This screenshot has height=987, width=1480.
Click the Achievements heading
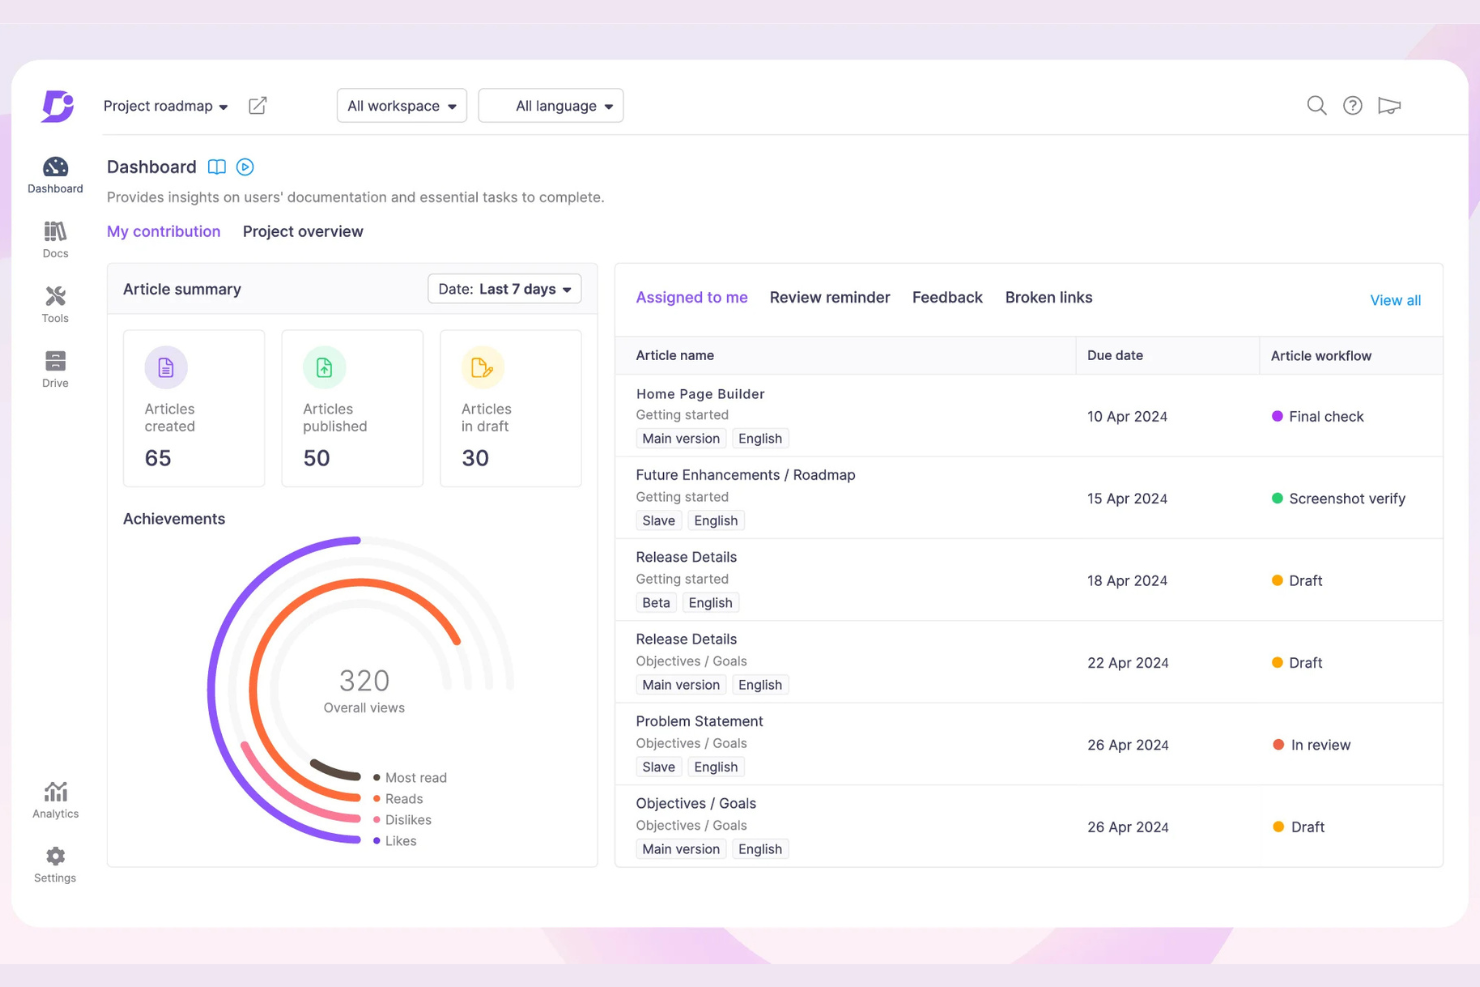(x=174, y=518)
